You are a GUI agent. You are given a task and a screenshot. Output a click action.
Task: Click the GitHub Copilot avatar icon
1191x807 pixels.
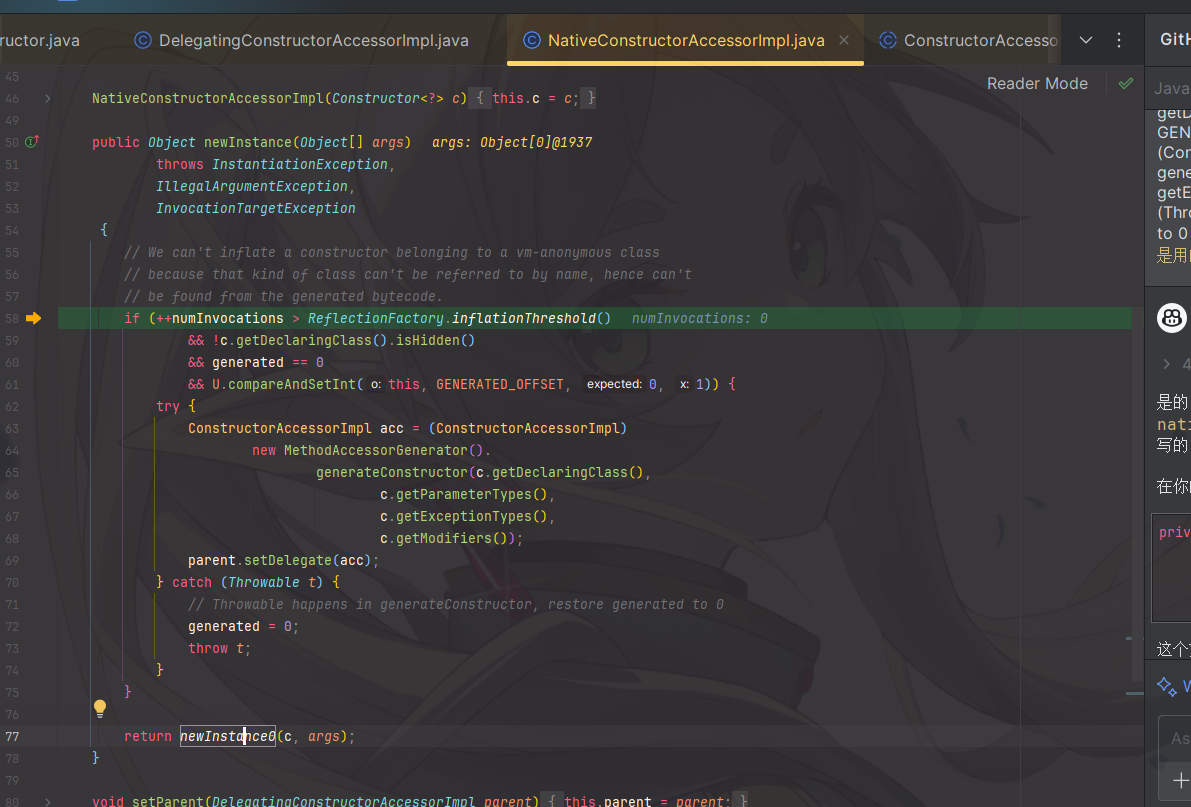pyautogui.click(x=1171, y=318)
